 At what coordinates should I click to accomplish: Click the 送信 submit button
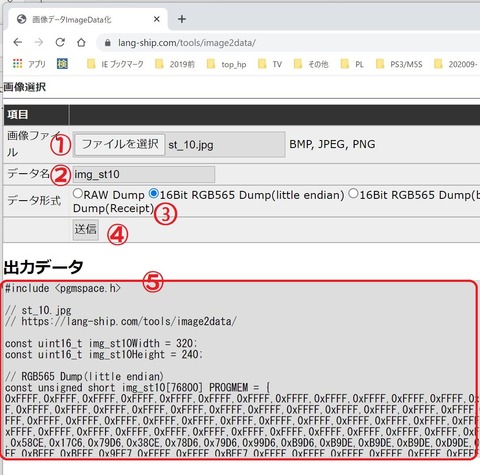click(86, 229)
